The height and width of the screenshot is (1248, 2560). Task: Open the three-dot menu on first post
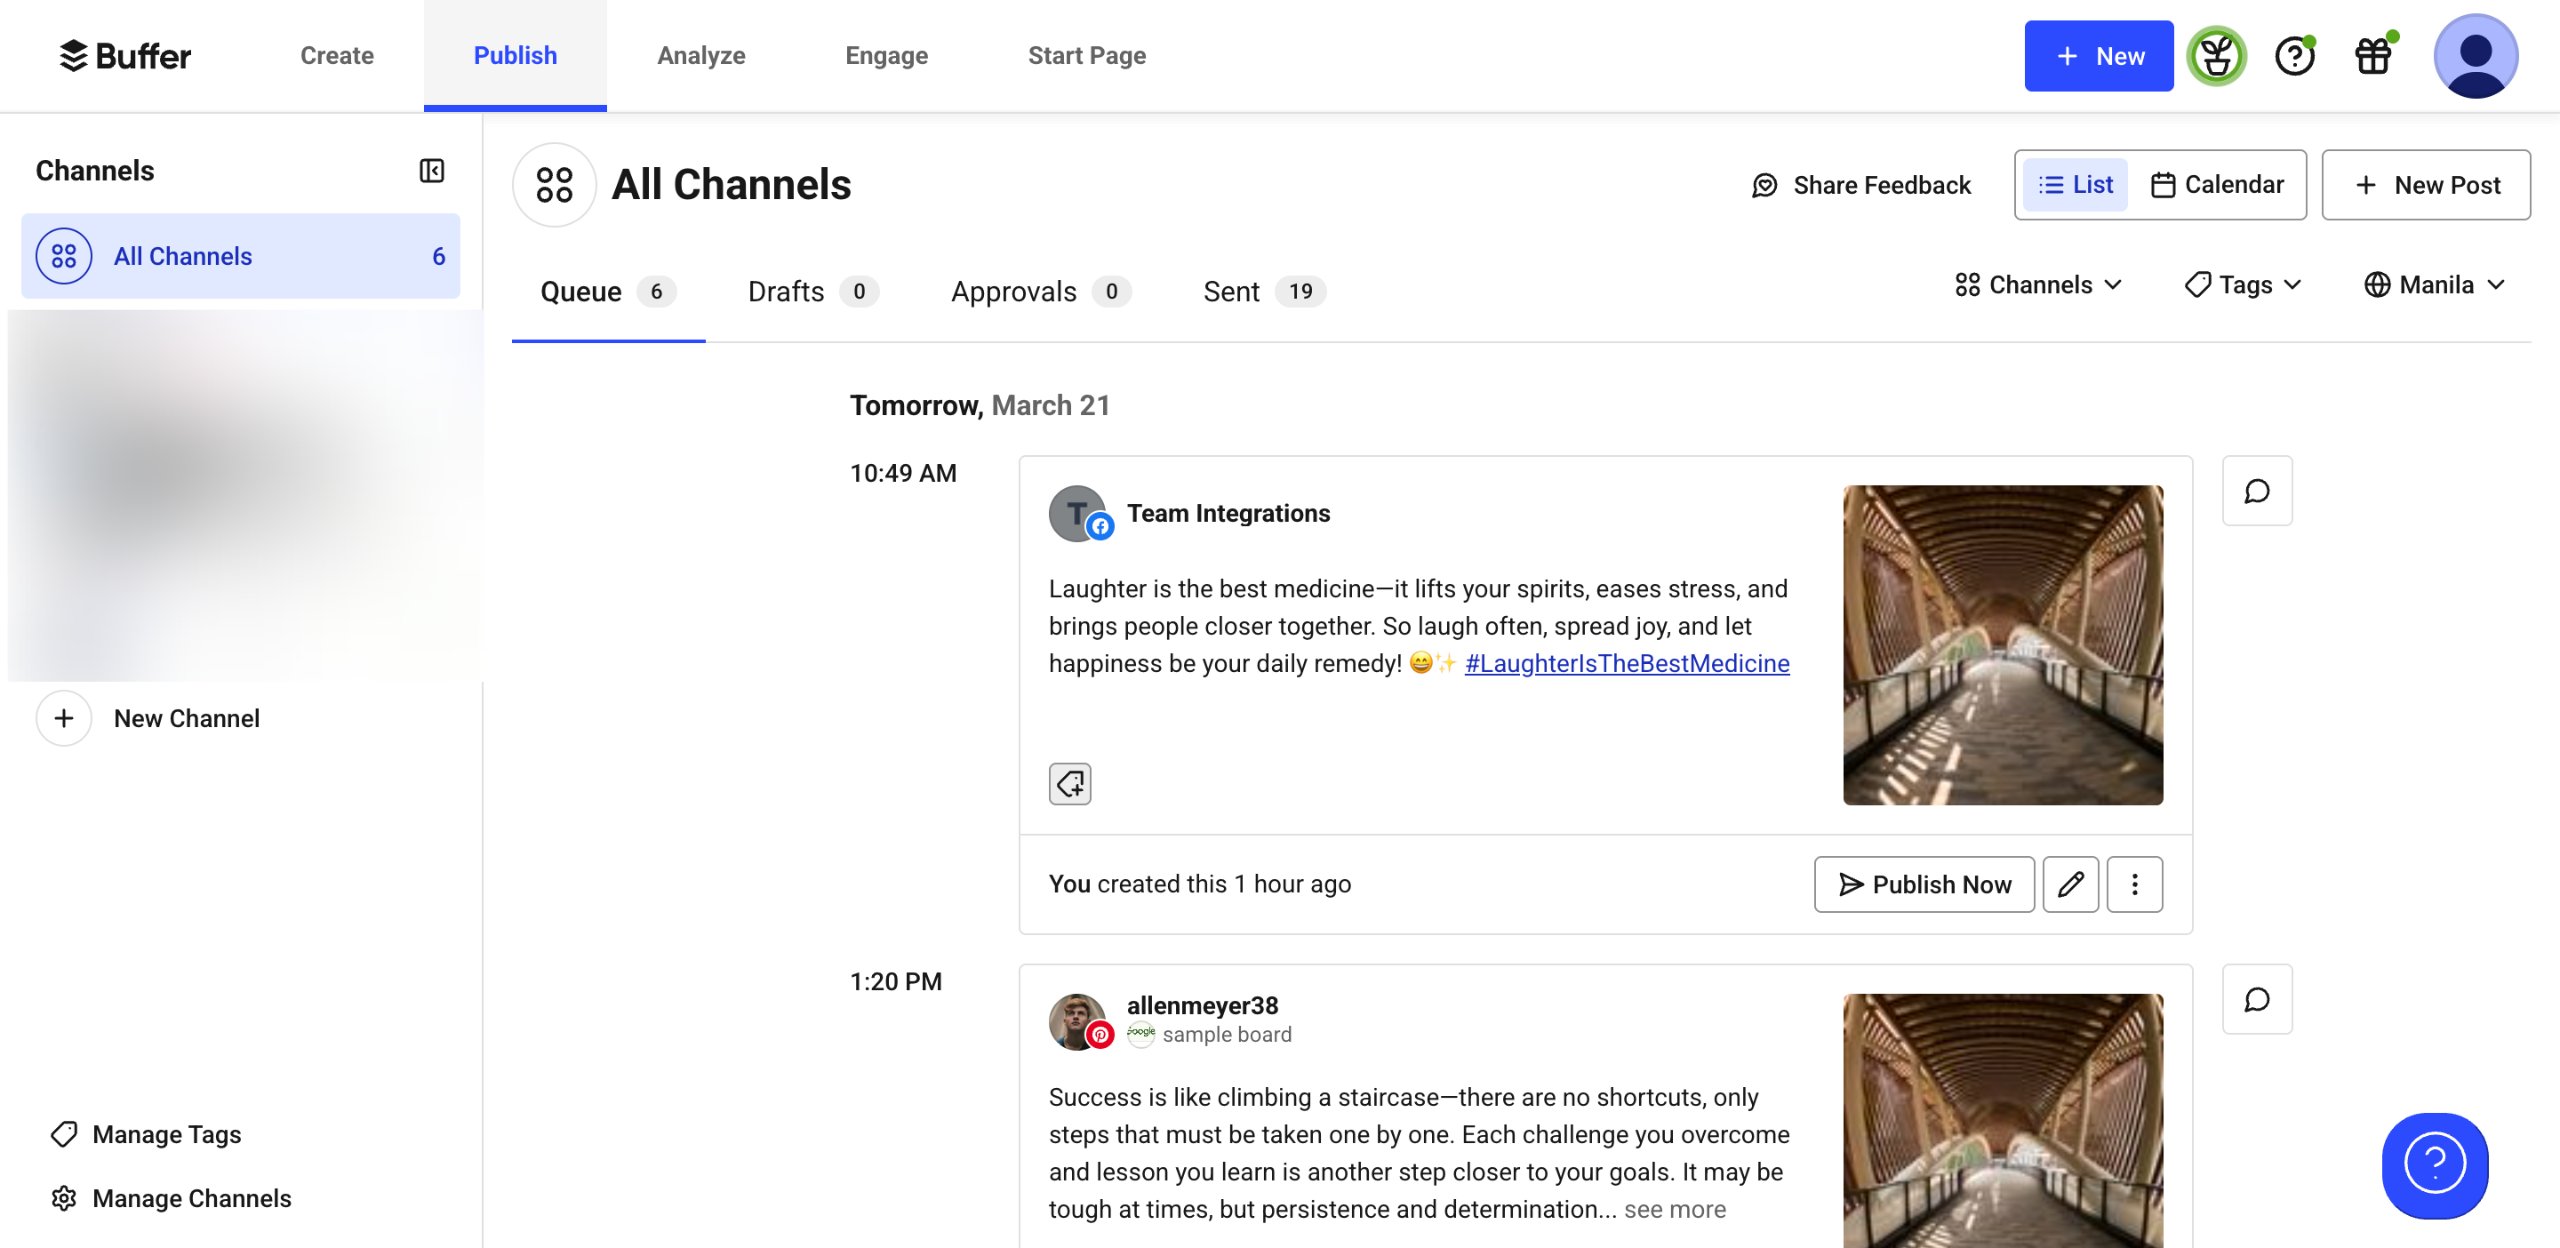point(2134,884)
